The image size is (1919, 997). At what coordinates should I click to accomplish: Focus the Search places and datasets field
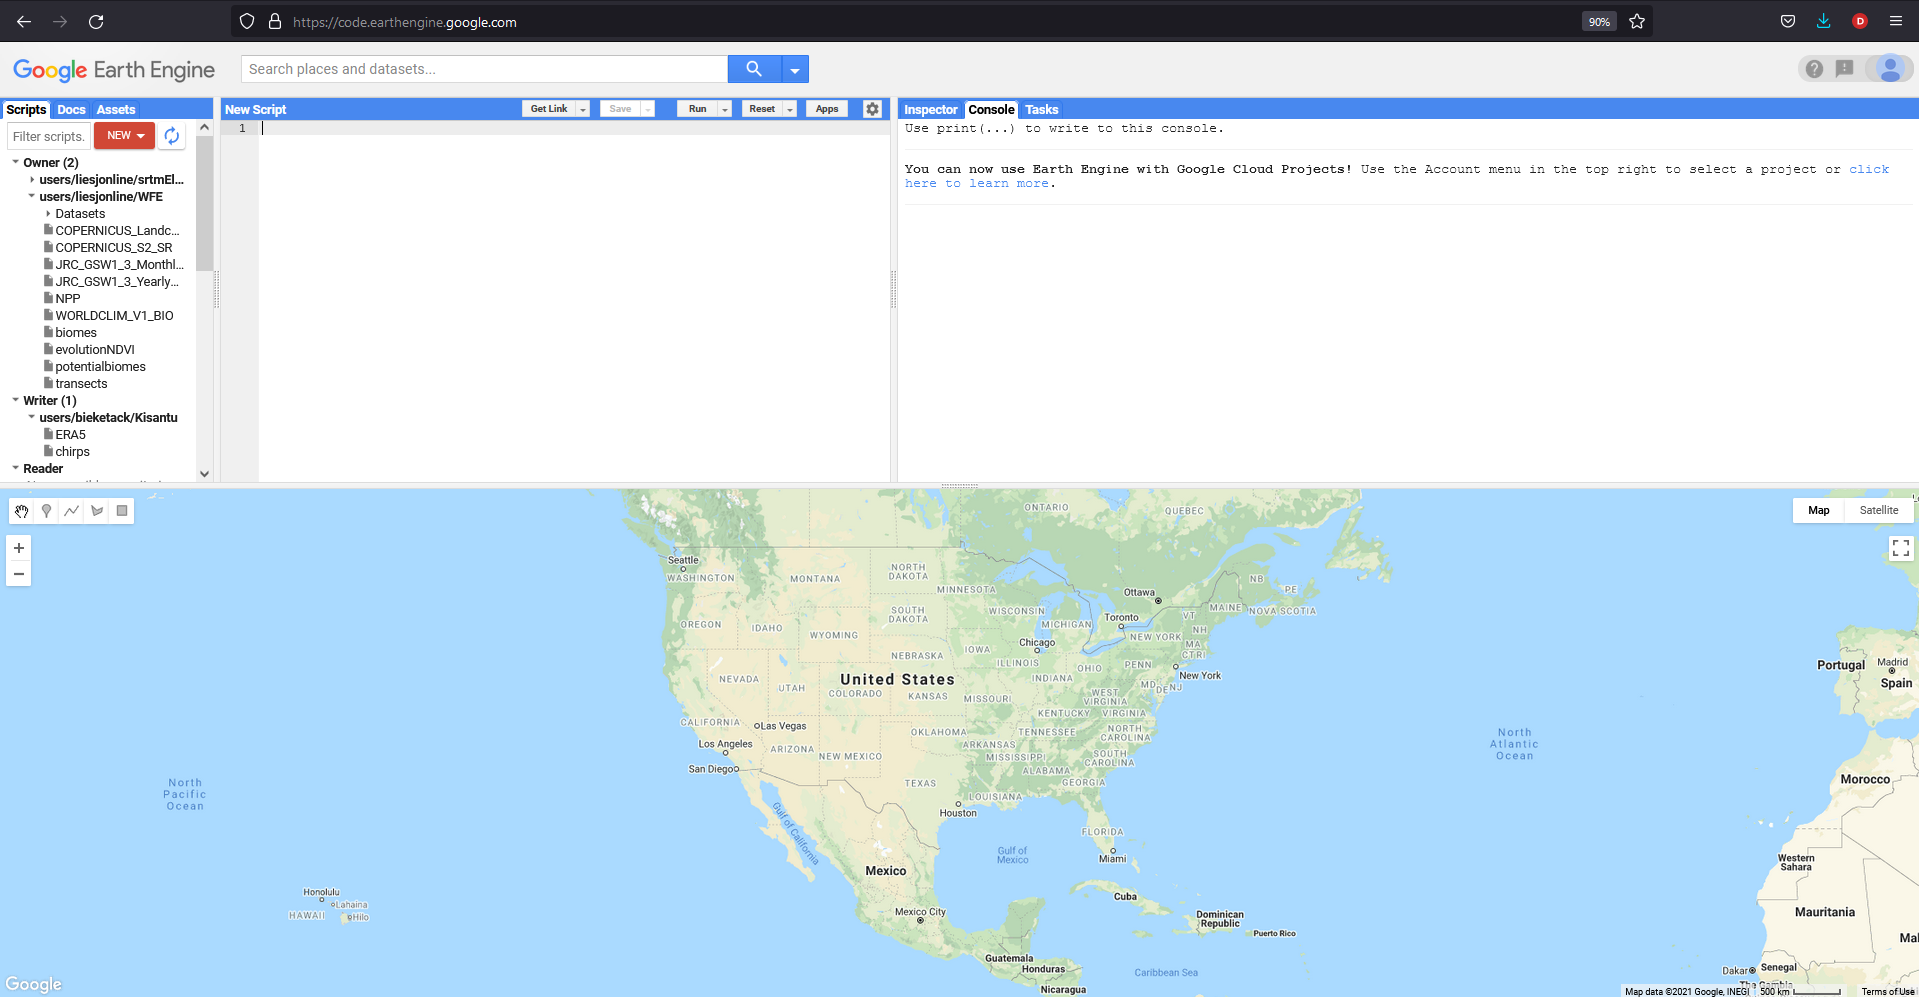(x=485, y=69)
